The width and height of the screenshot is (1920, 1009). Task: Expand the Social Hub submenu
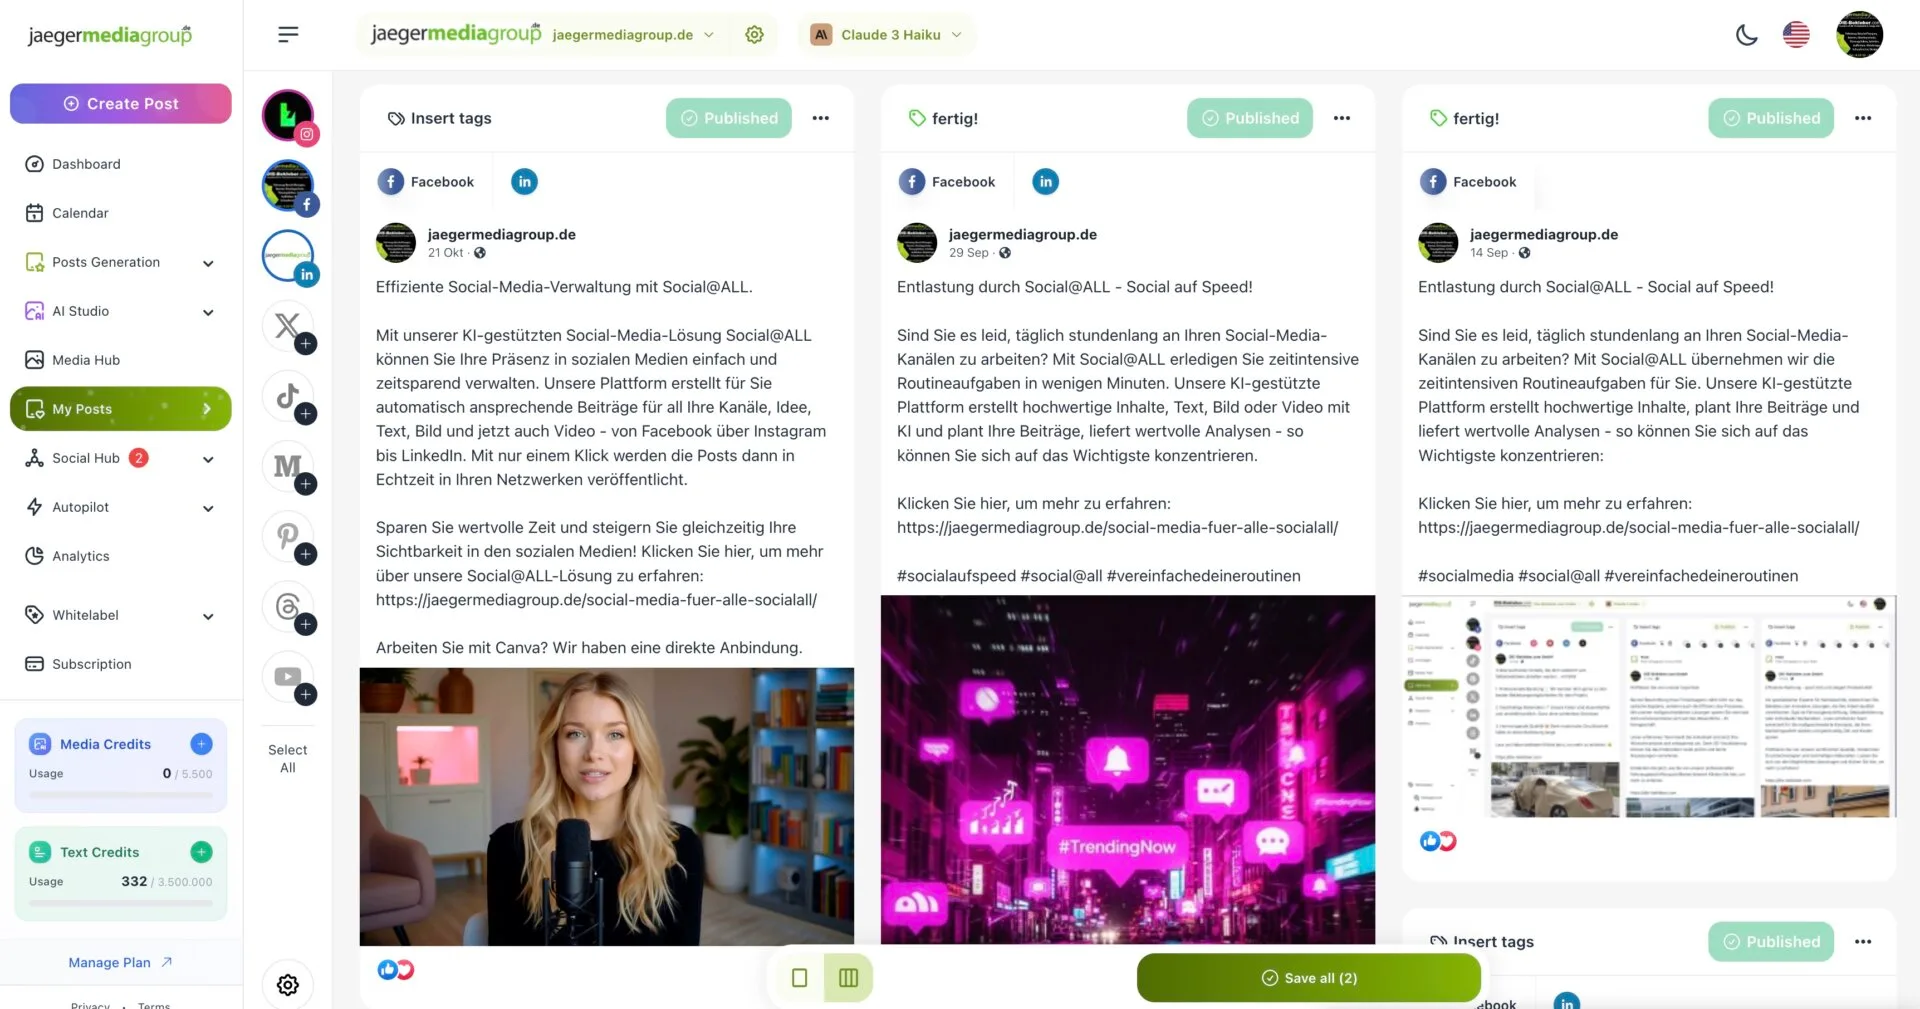[x=208, y=459]
